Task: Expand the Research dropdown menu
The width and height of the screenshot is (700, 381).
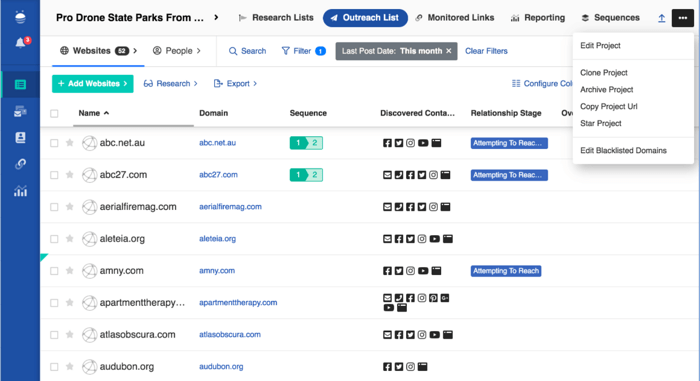Action: (171, 84)
